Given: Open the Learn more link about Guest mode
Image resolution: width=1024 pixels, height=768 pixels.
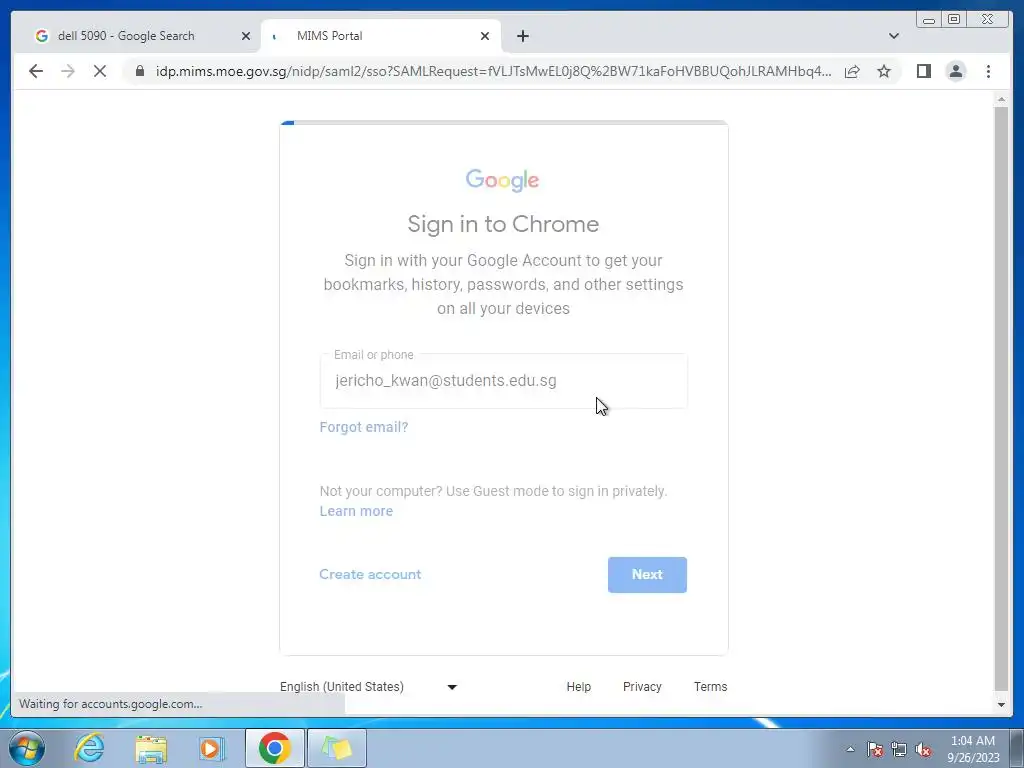Looking at the screenshot, I should pos(356,511).
